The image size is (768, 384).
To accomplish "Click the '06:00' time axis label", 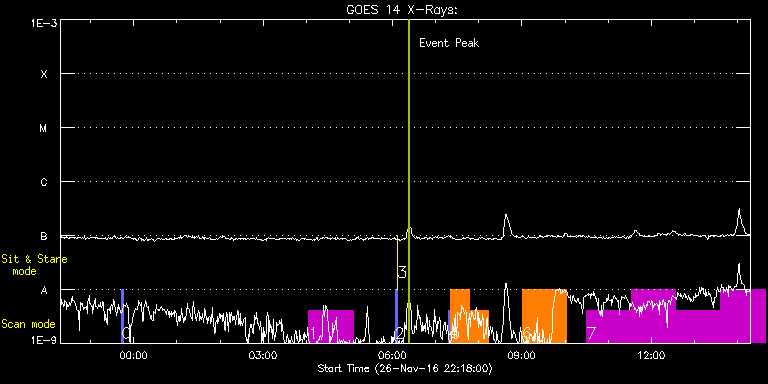I will pos(393,355).
